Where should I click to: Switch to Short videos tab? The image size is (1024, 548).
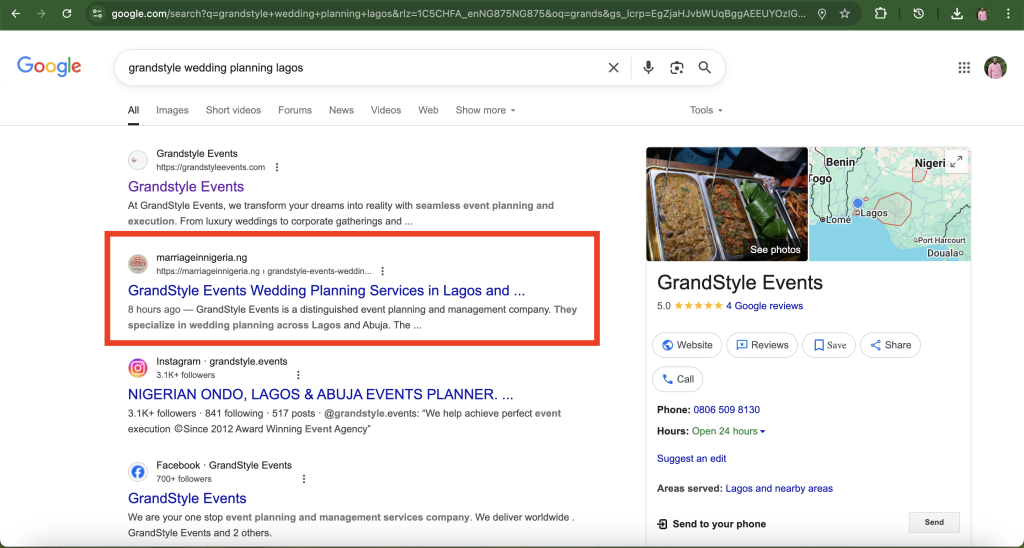click(233, 110)
